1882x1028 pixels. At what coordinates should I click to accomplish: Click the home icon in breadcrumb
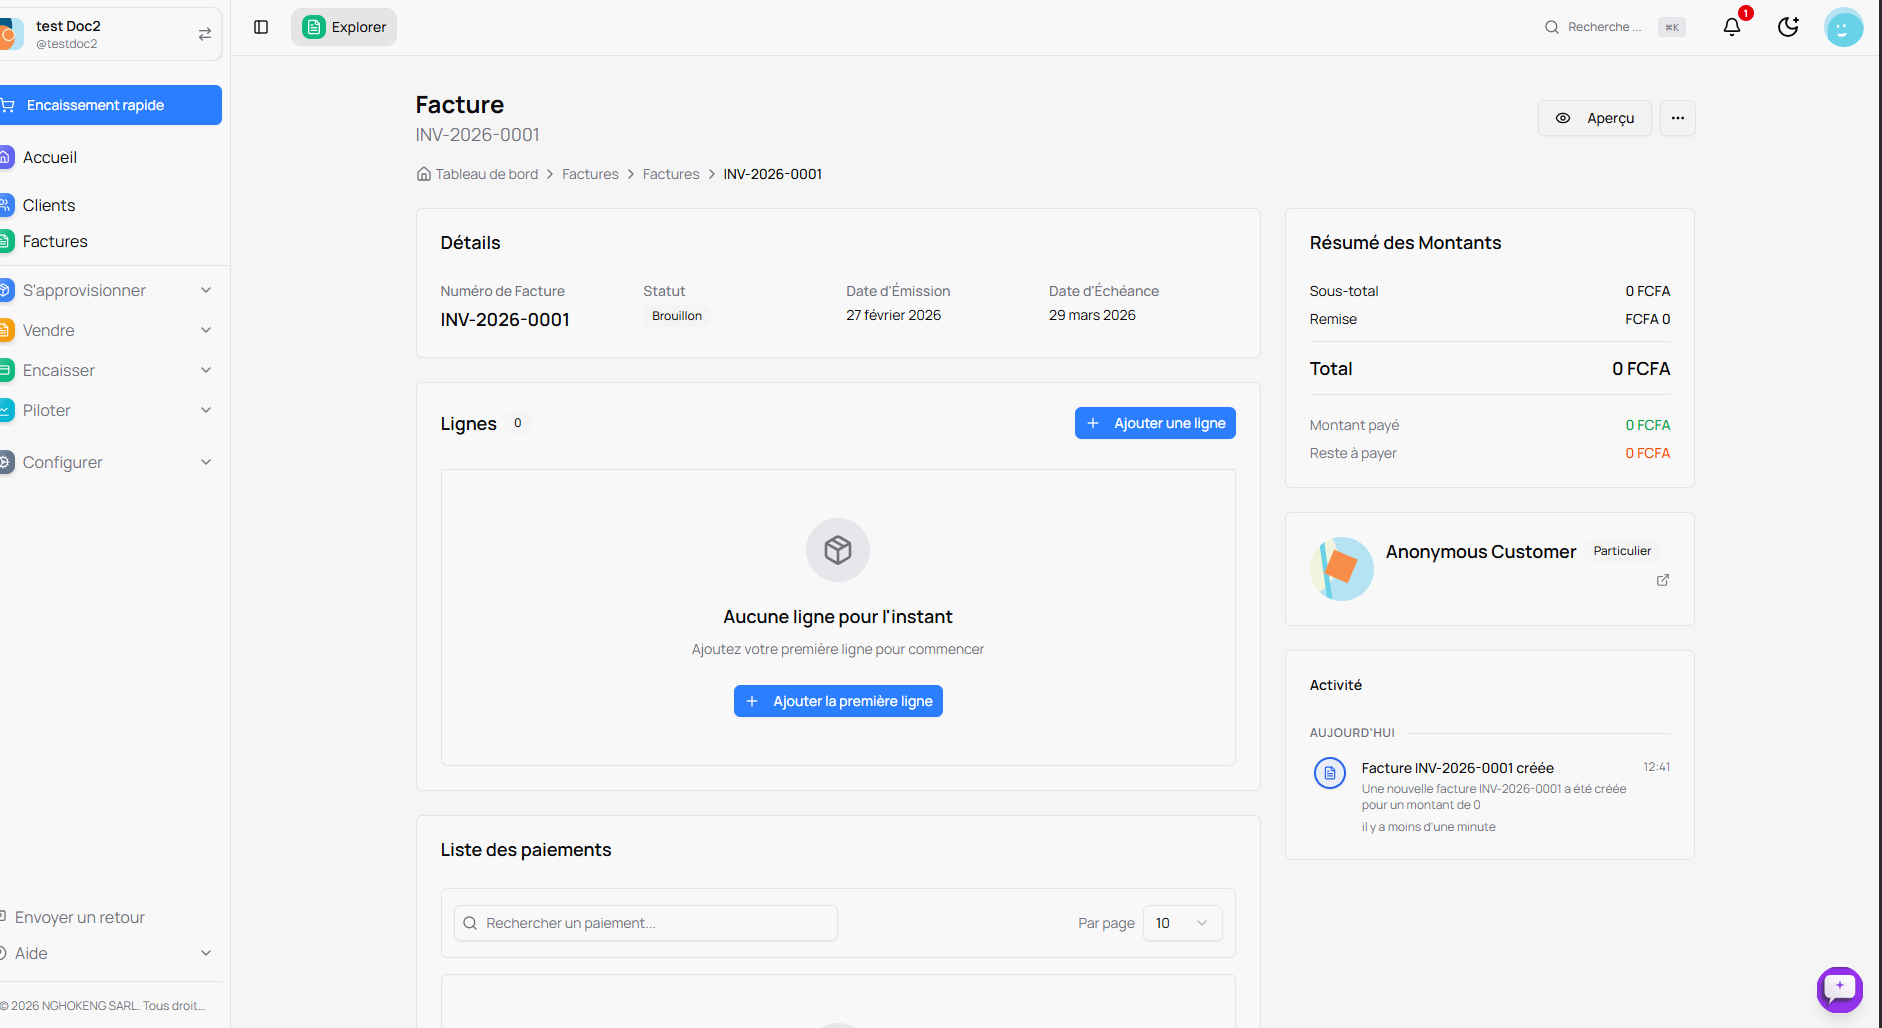[424, 174]
